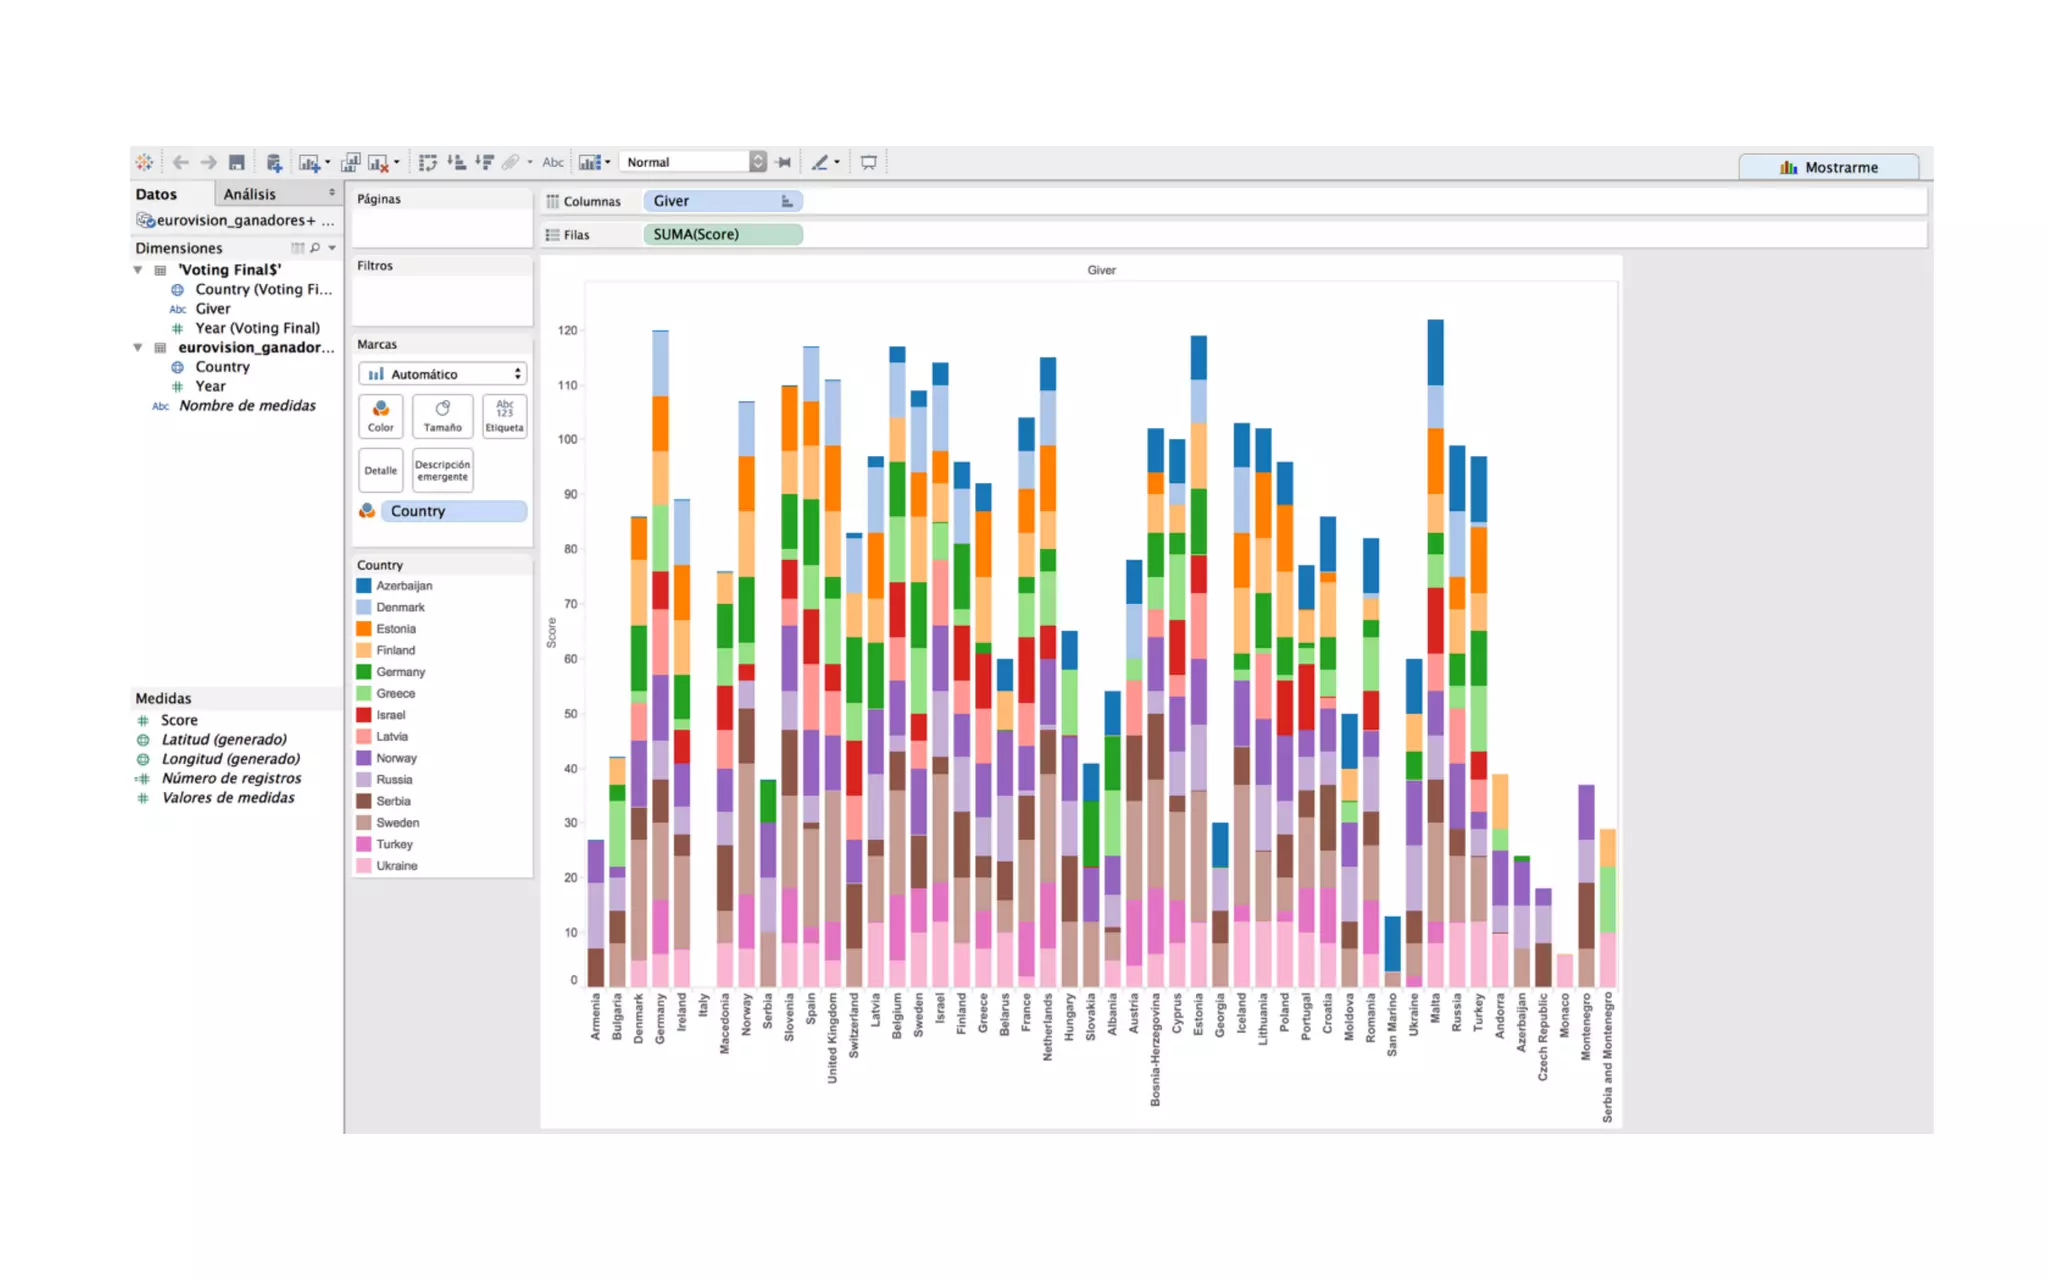Click the add new data source icon

274,162
